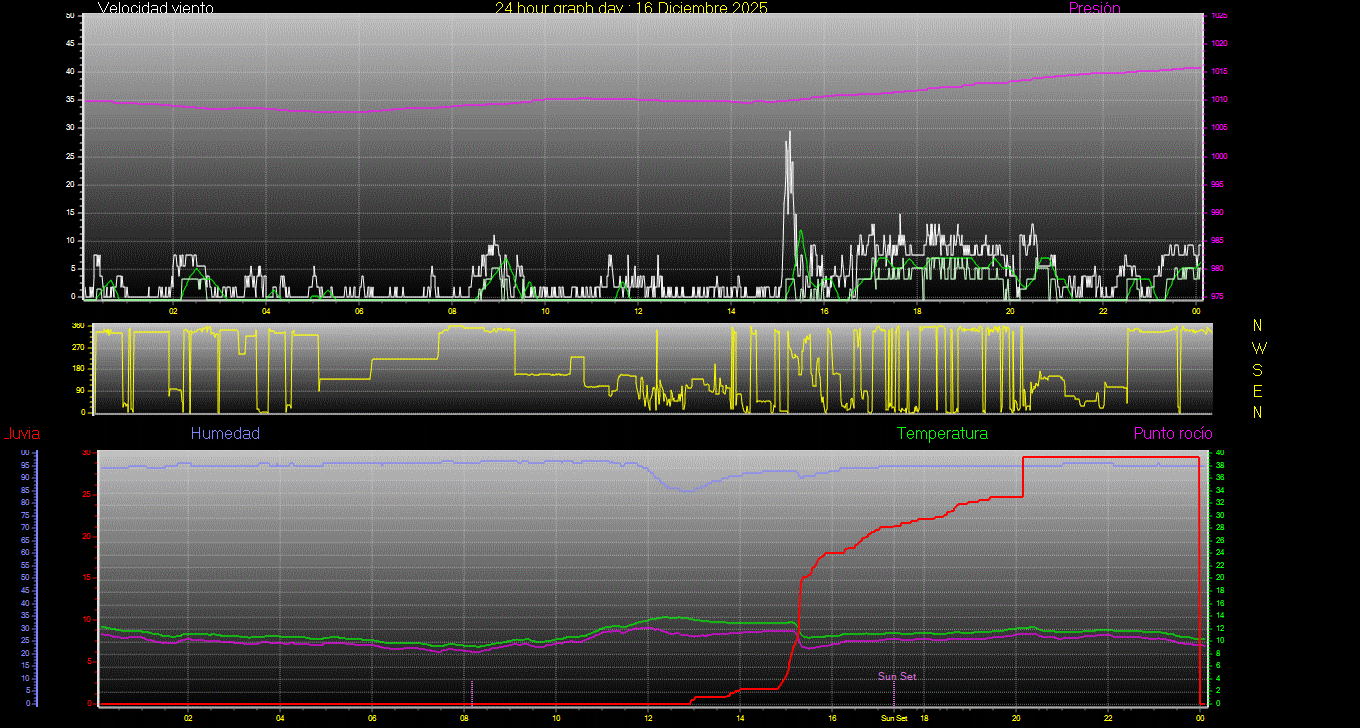Image resolution: width=1360 pixels, height=728 pixels.
Task: Select the 06 hour tick on the bottom chart axis
Action: (x=372, y=718)
